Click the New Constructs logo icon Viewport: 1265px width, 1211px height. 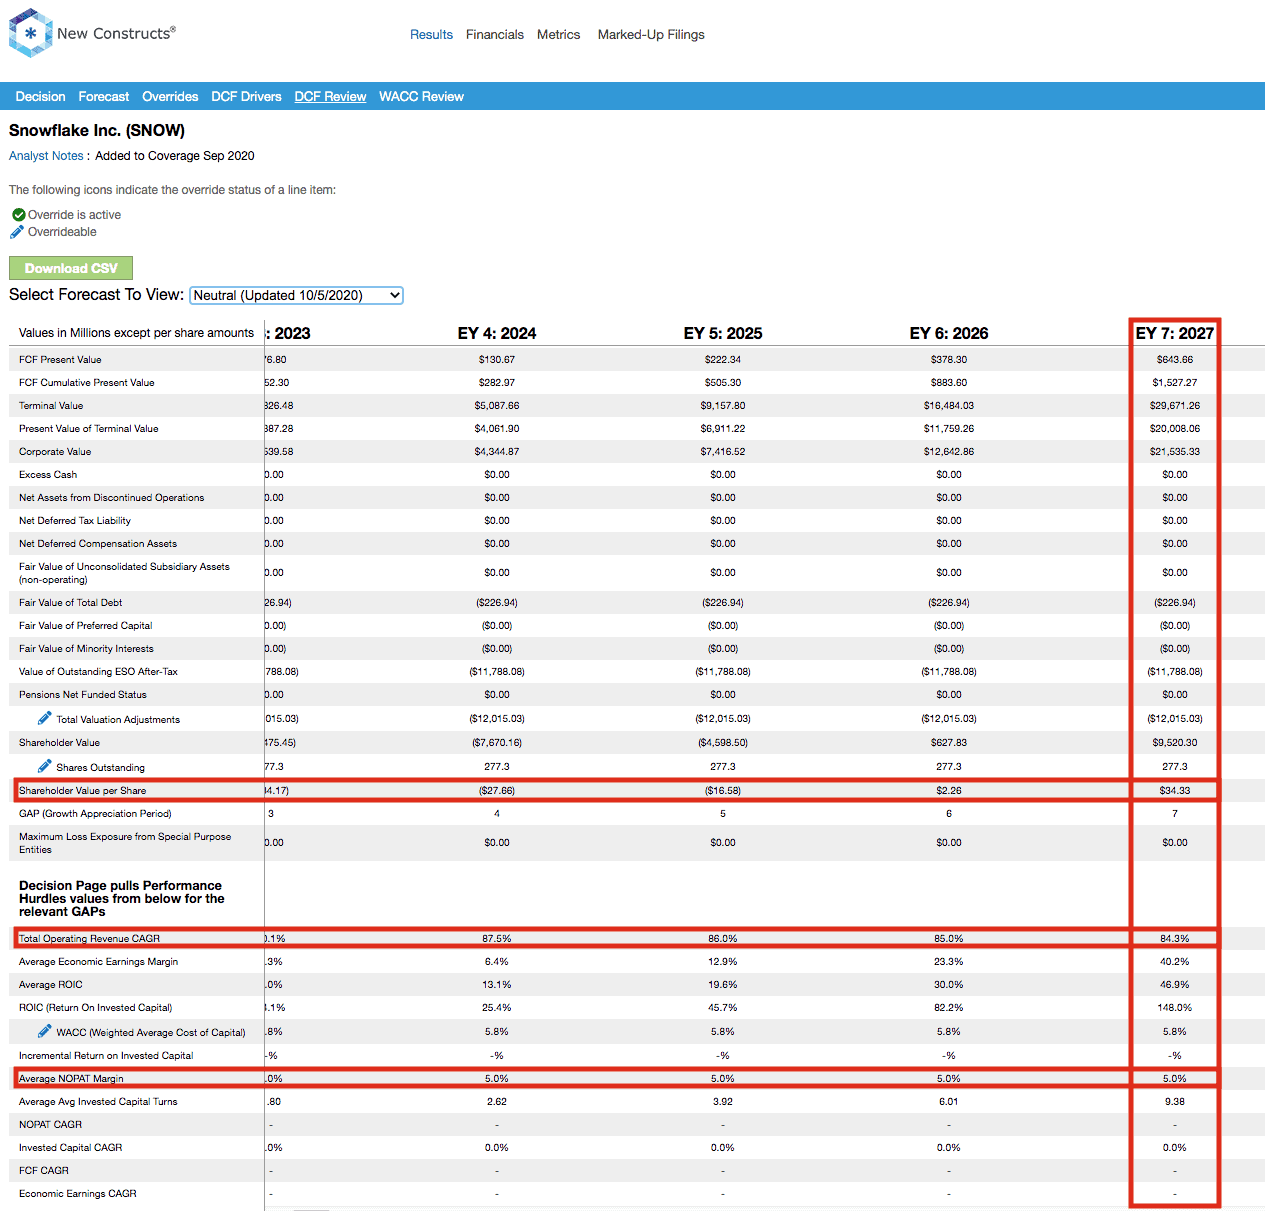(x=30, y=33)
